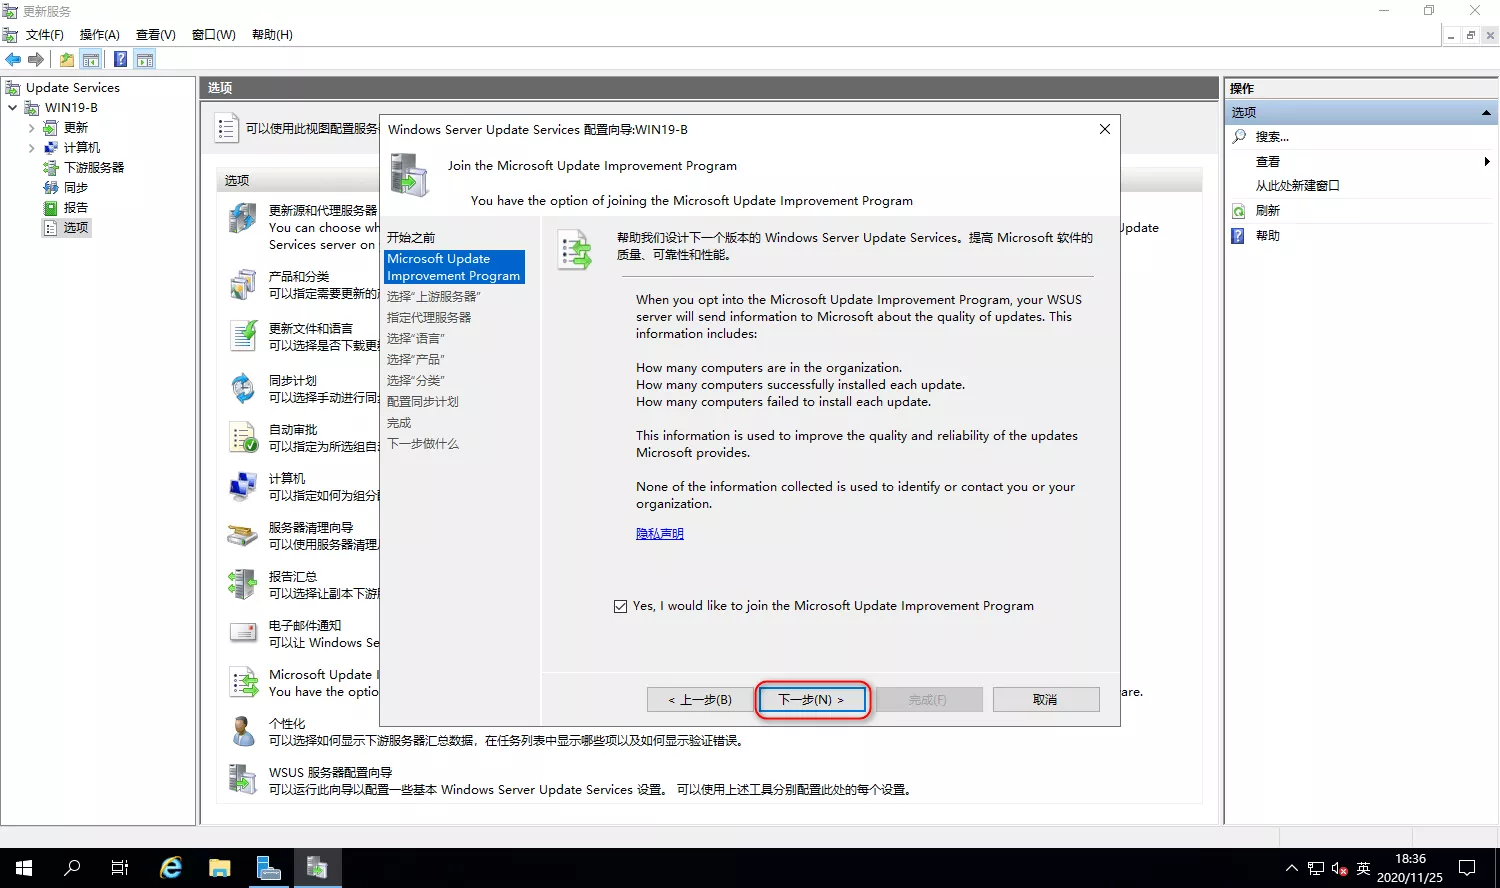Image resolution: width=1500 pixels, height=888 pixels.
Task: Expand the 计算机 tree node
Action: pyautogui.click(x=32, y=148)
